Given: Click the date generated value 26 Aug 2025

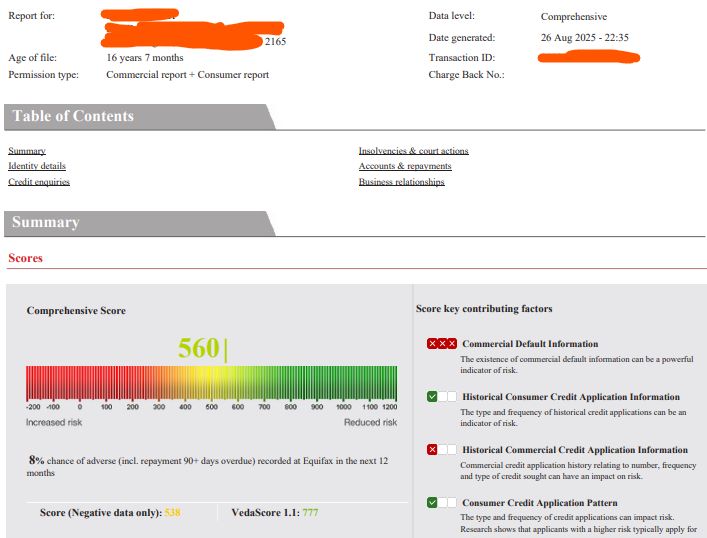Looking at the screenshot, I should (584, 37).
